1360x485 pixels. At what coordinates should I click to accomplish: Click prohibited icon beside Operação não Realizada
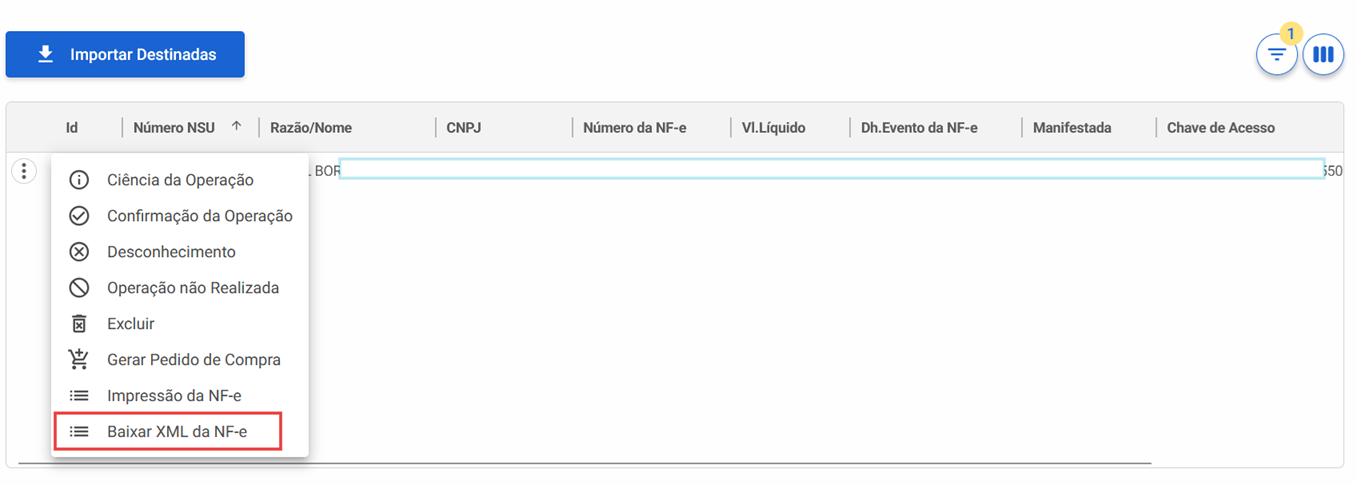coord(79,288)
